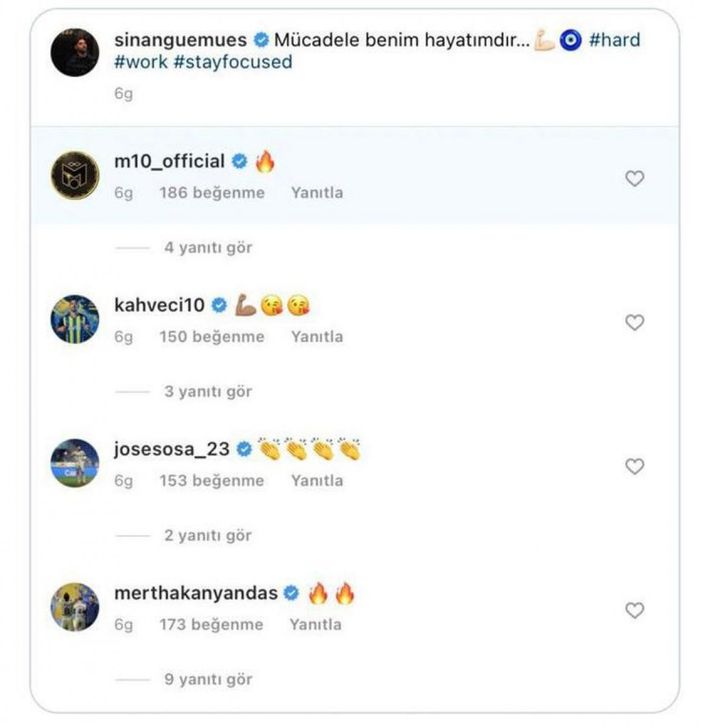This screenshot has height=728, width=703.
Task: Click Yanıtla under kahveci10's comment
Action: click(x=316, y=337)
